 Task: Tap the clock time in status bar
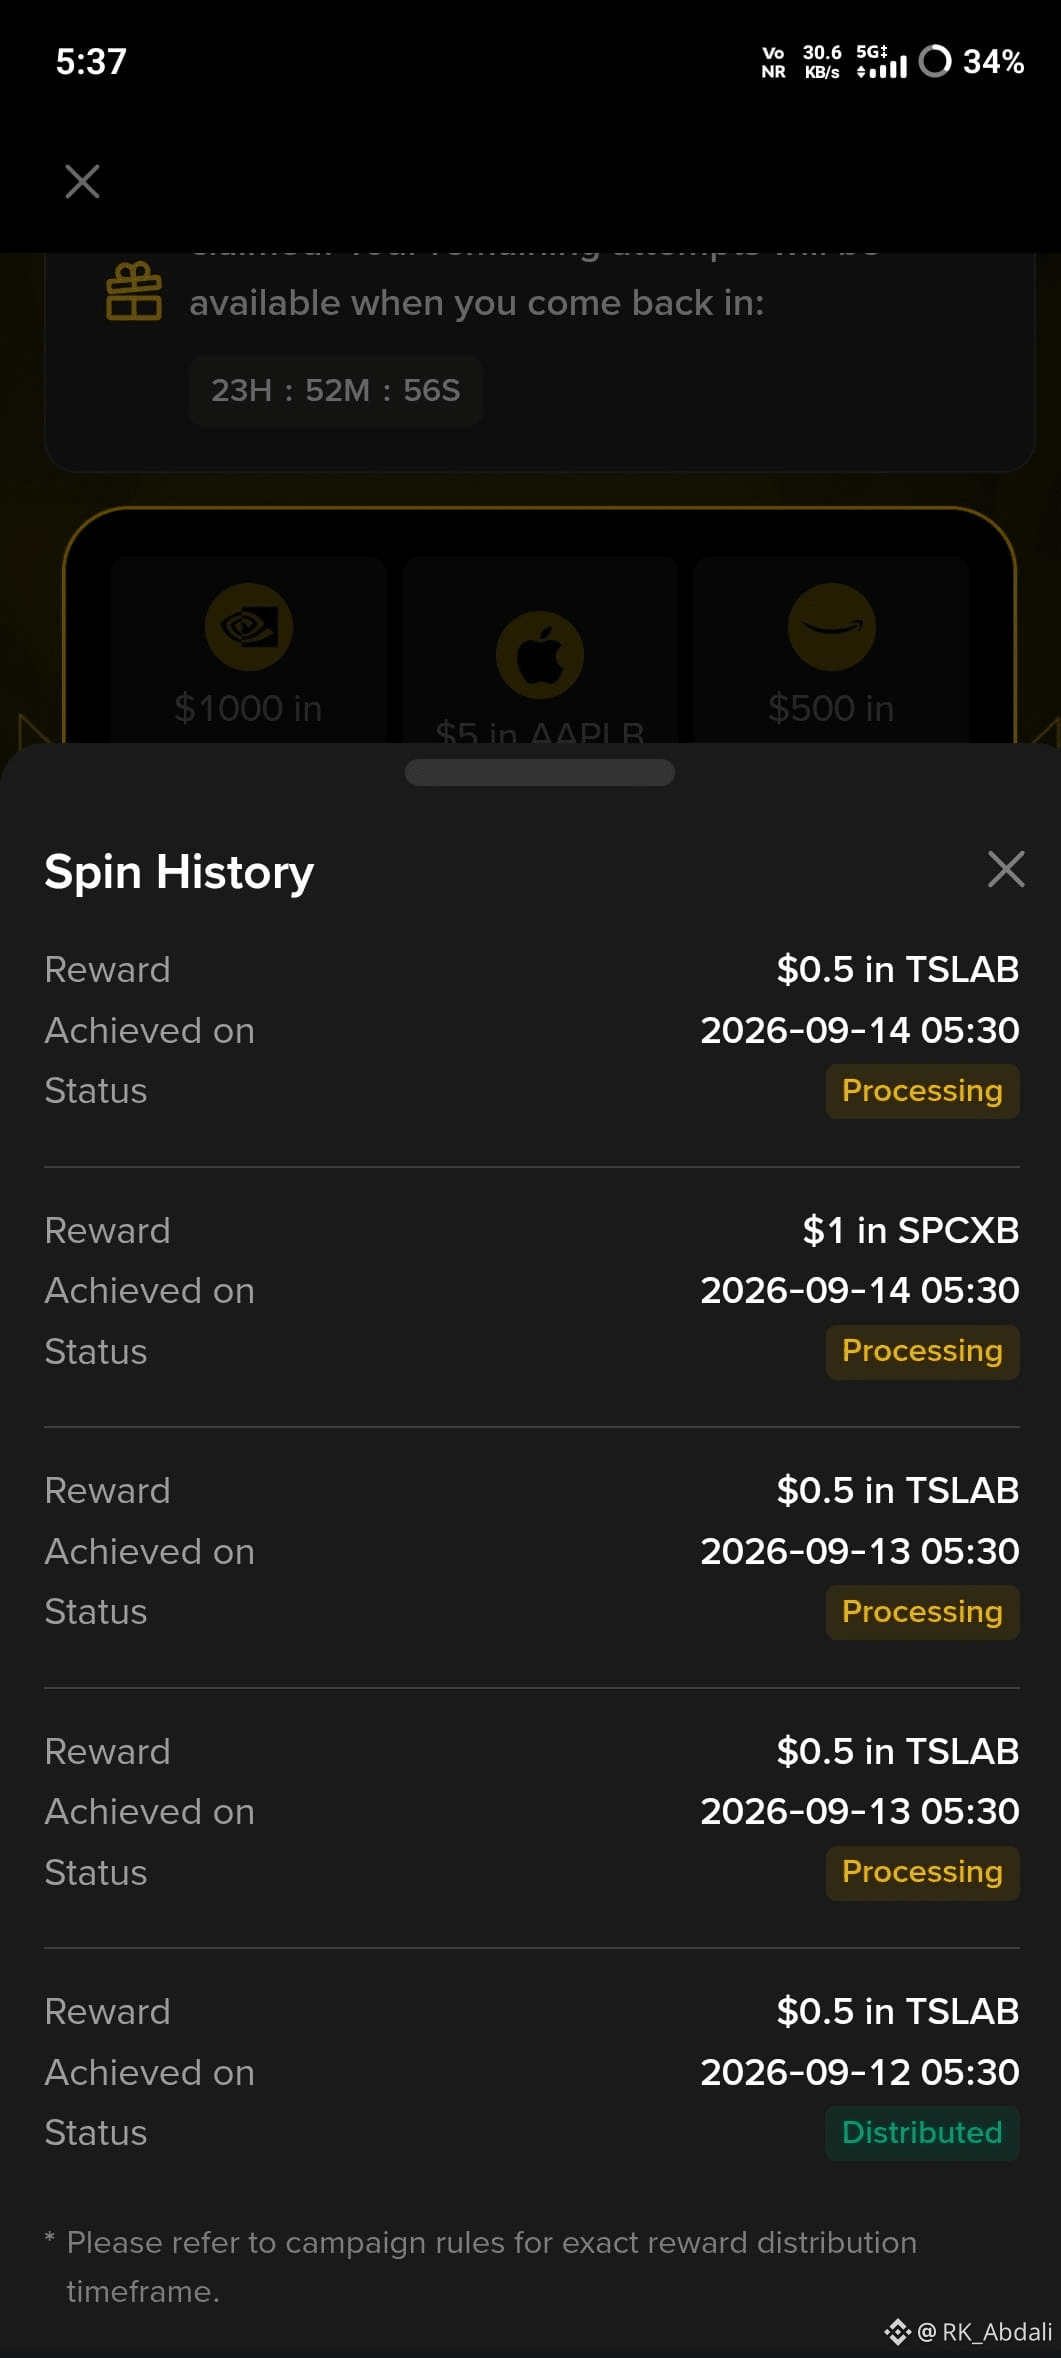point(91,61)
